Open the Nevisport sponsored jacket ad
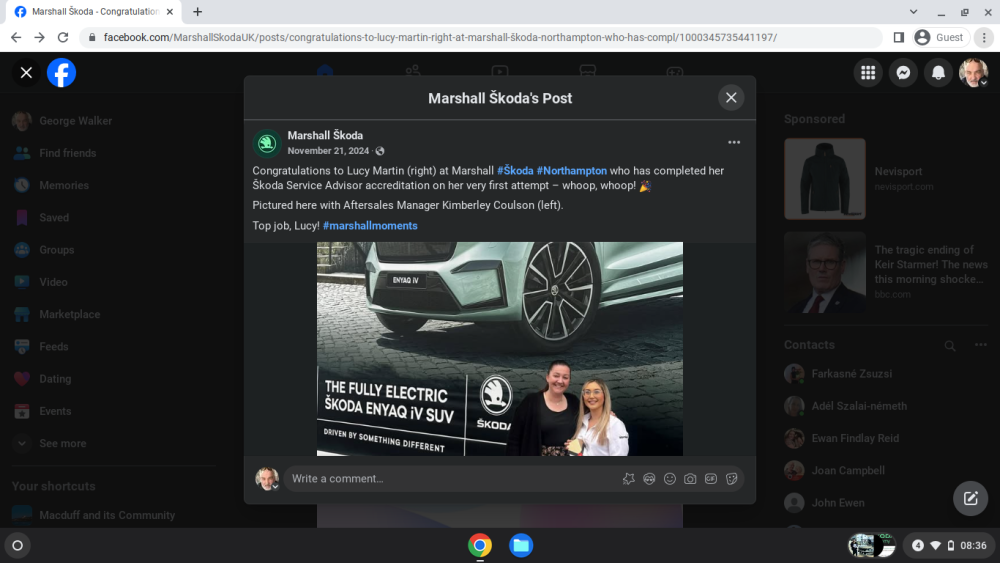Screen dimensions: 1000x563 coord(886,179)
